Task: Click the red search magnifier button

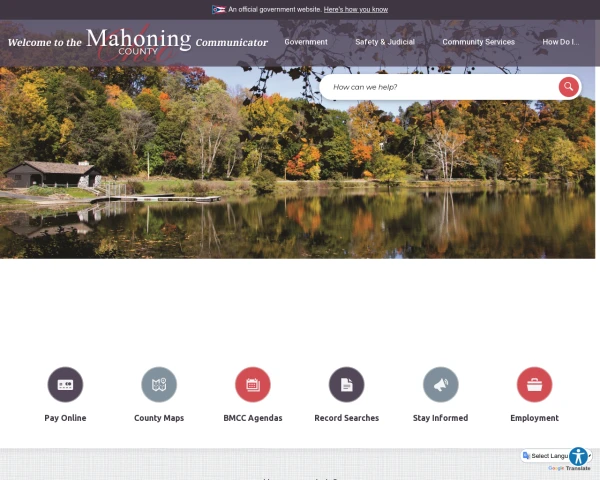Action: point(568,87)
